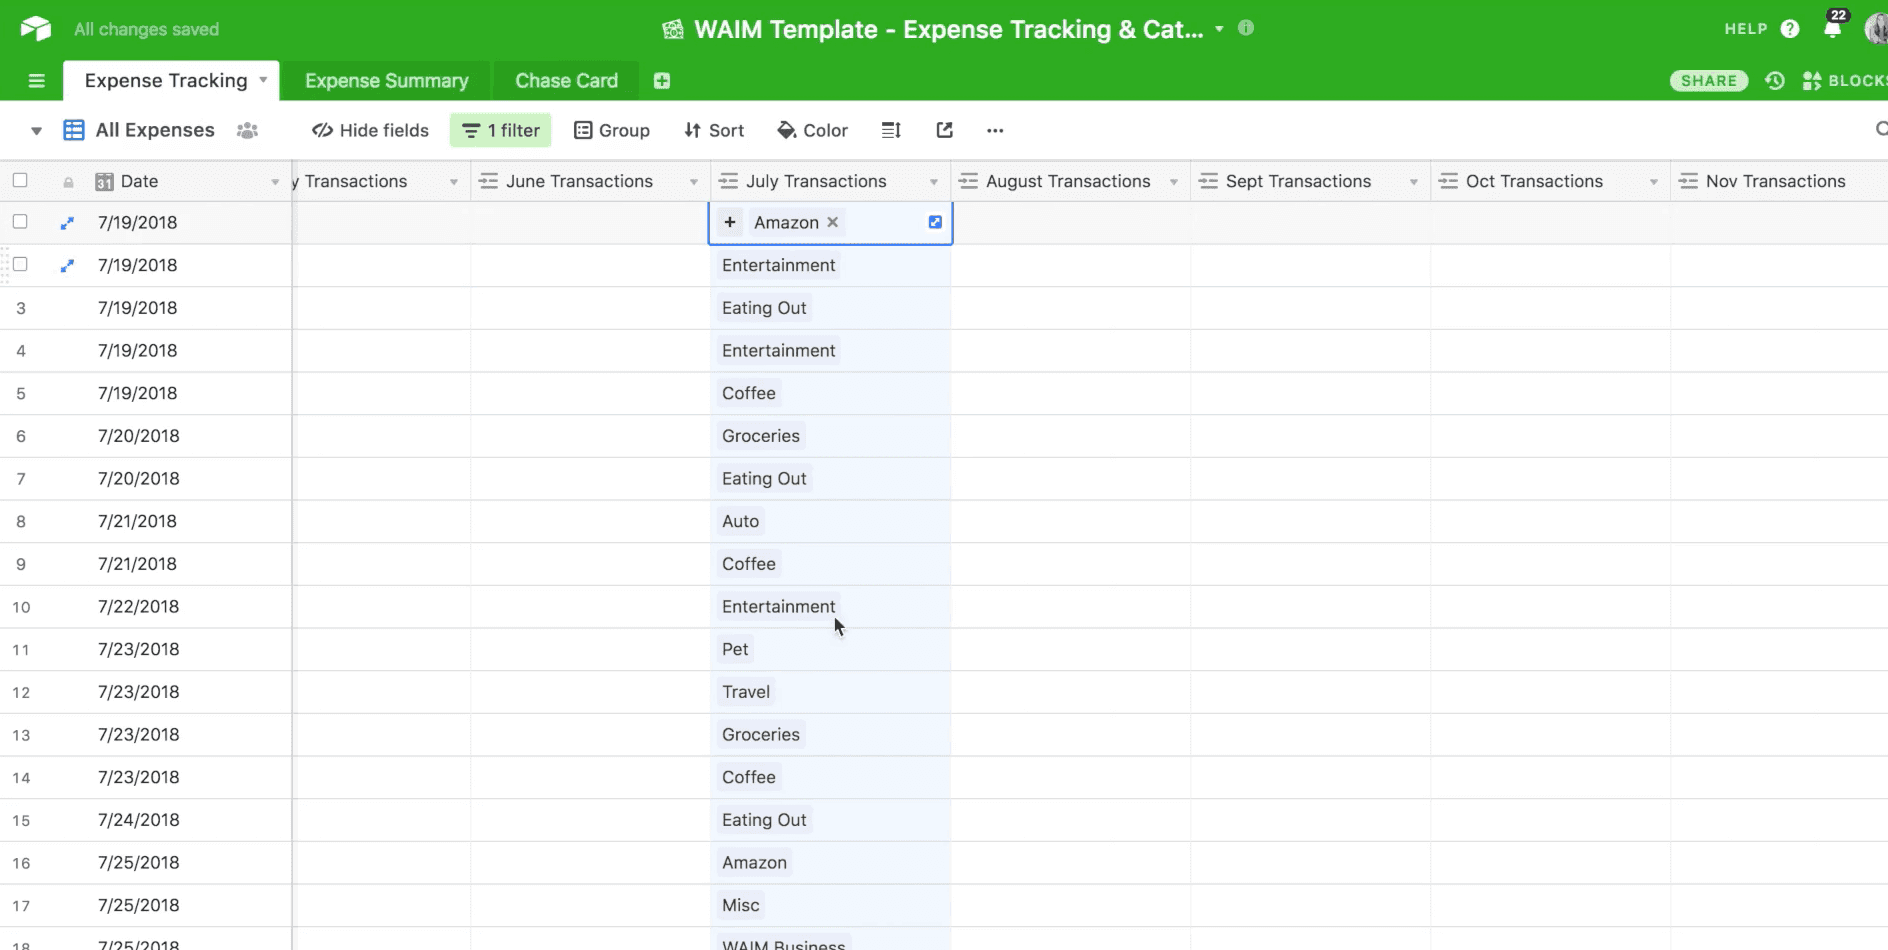Select the Misc cell in row 17

pyautogui.click(x=830, y=905)
